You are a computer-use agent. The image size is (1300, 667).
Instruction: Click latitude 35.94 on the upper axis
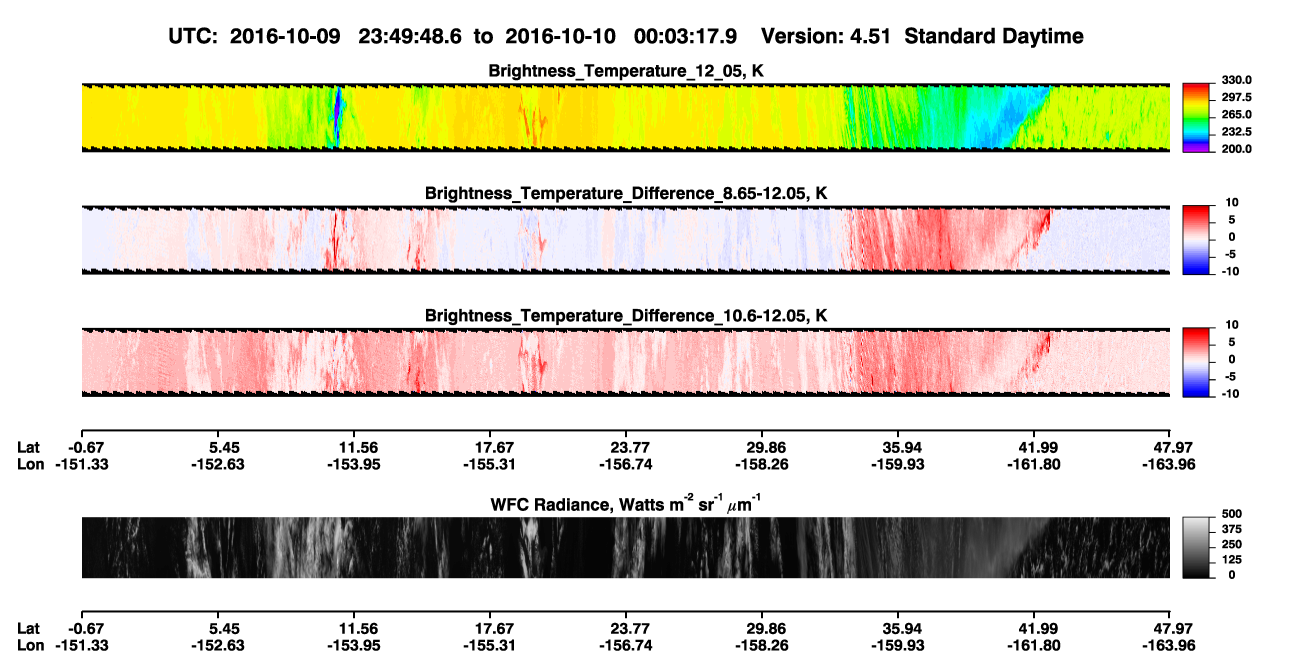898,448
